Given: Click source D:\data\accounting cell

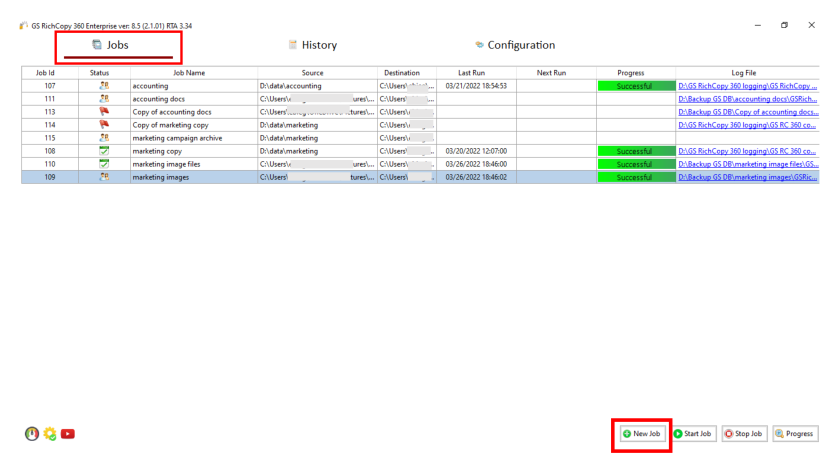Looking at the screenshot, I should click(317, 86).
